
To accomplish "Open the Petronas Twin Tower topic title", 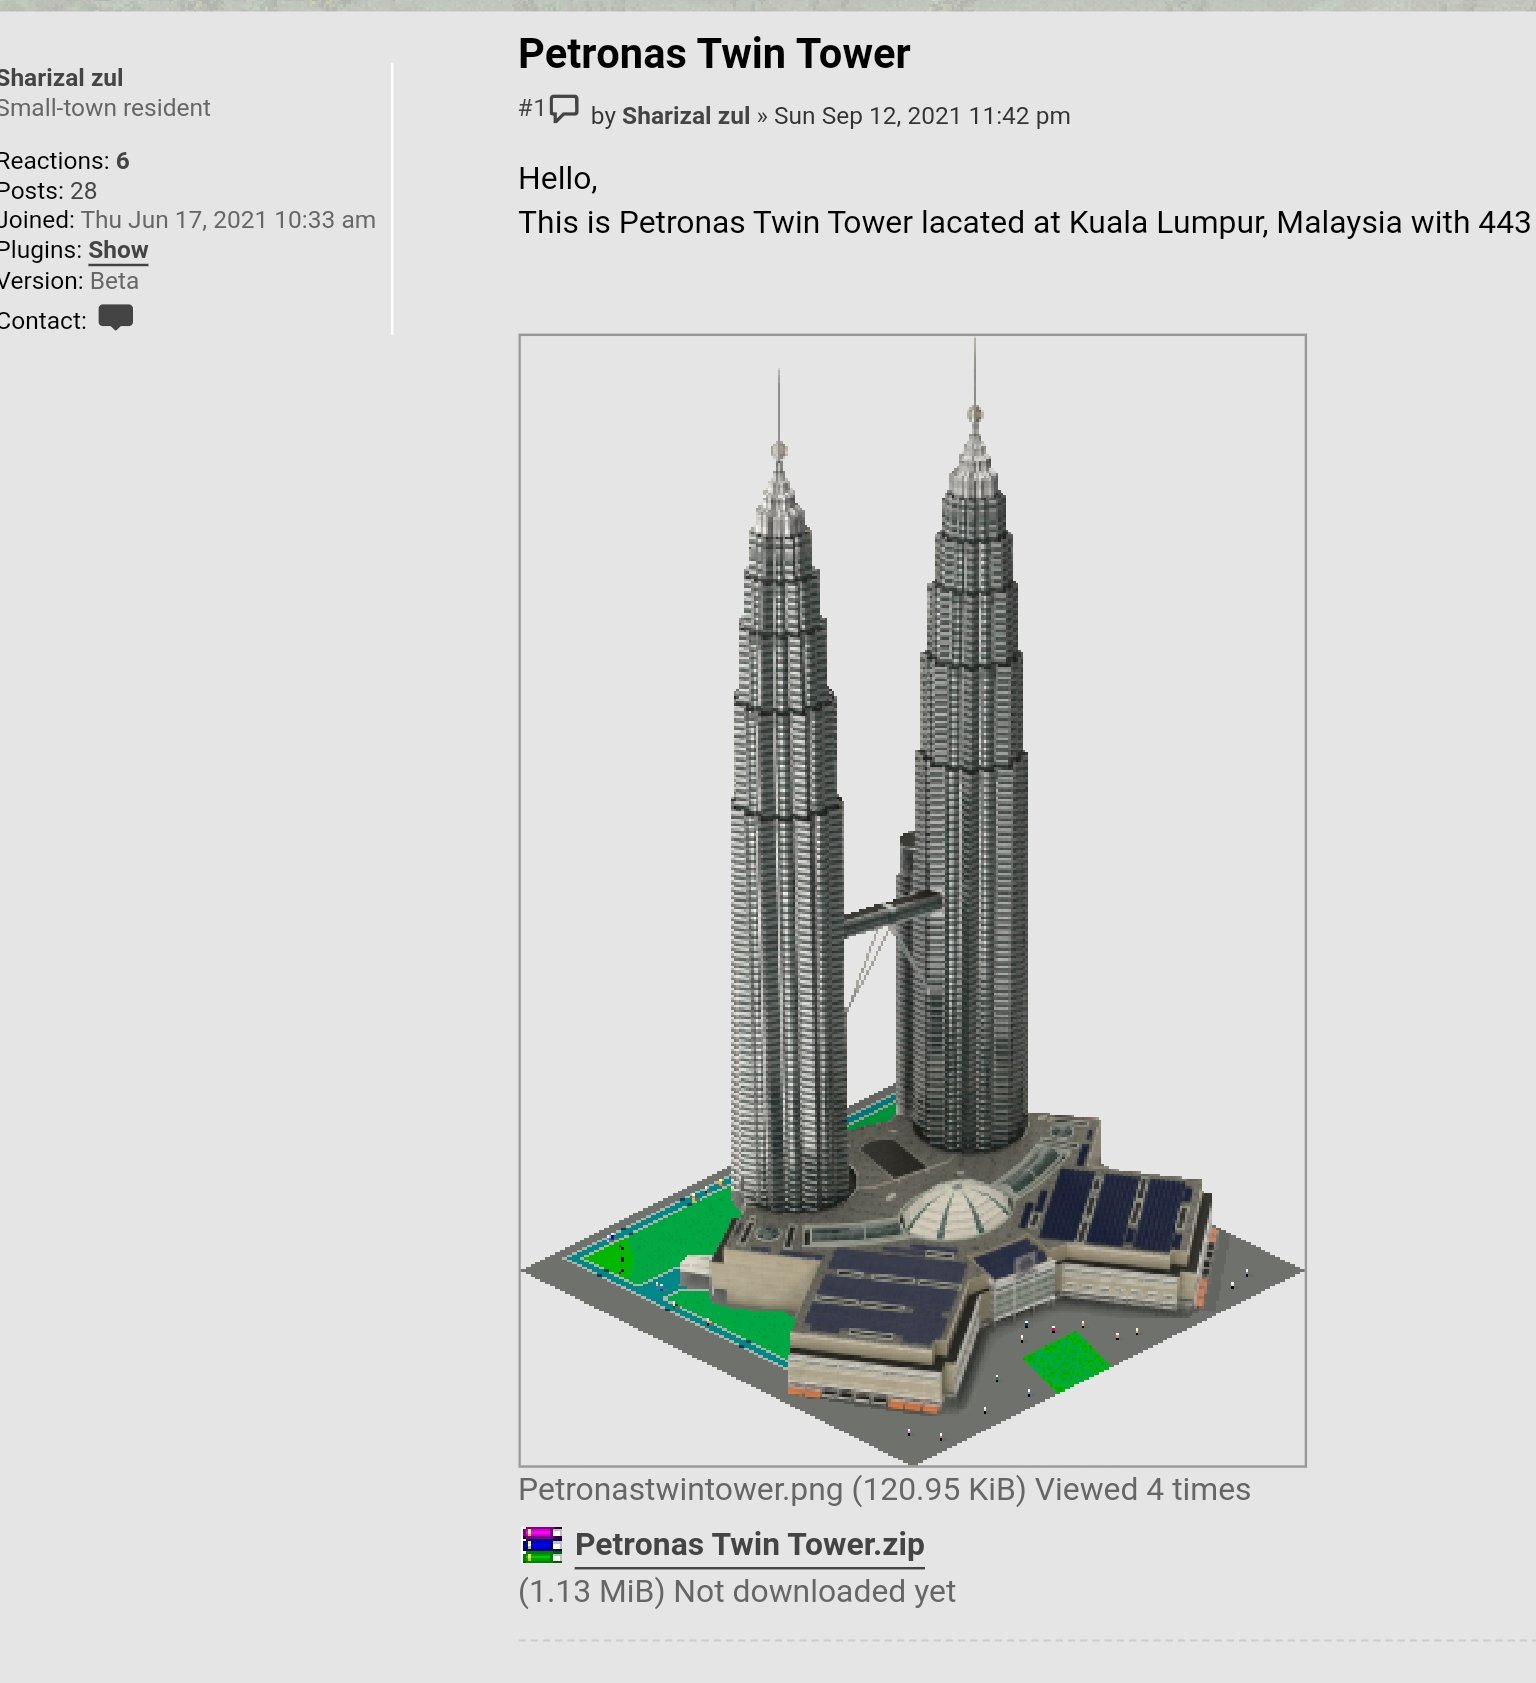I will pos(713,54).
